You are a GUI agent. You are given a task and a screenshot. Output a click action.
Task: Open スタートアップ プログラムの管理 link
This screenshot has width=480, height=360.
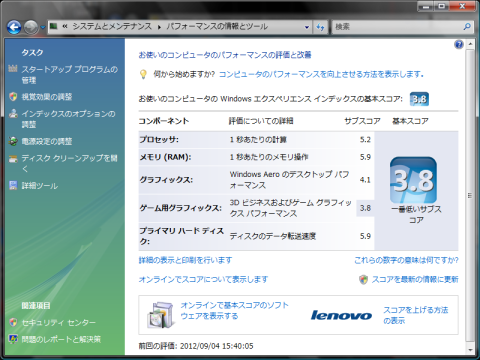point(70,75)
